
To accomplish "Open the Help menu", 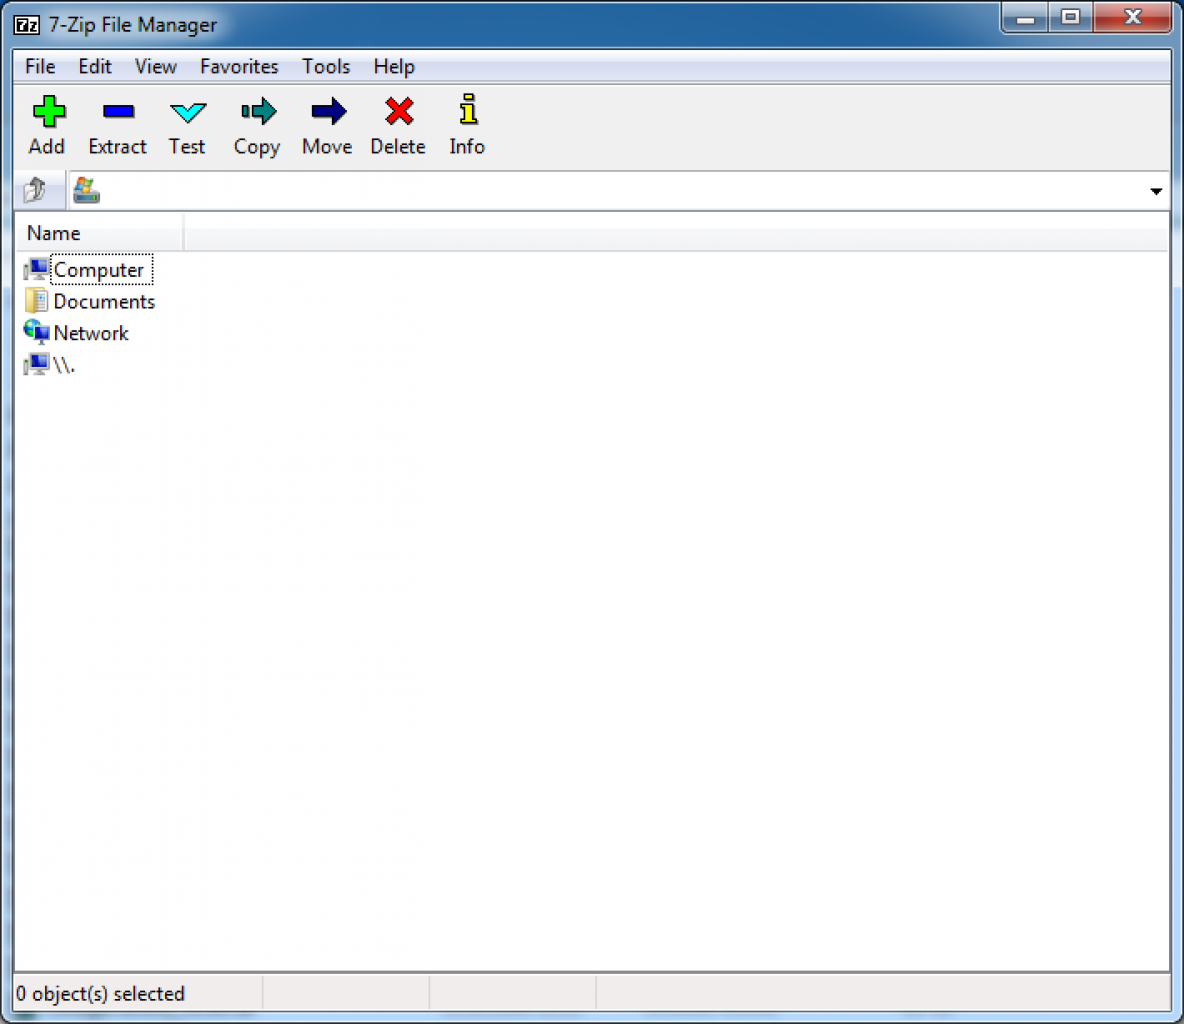I will (x=394, y=66).
